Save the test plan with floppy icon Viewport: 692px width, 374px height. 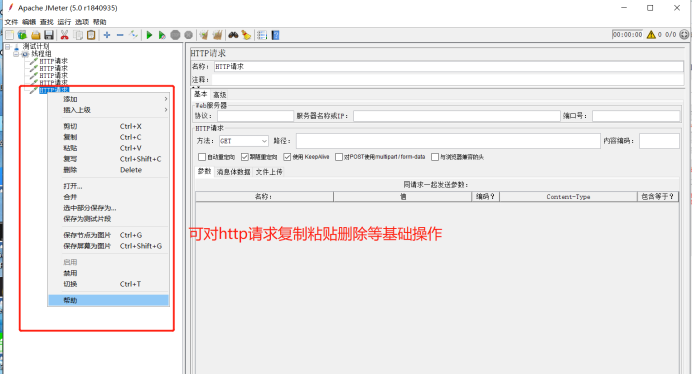[49, 35]
